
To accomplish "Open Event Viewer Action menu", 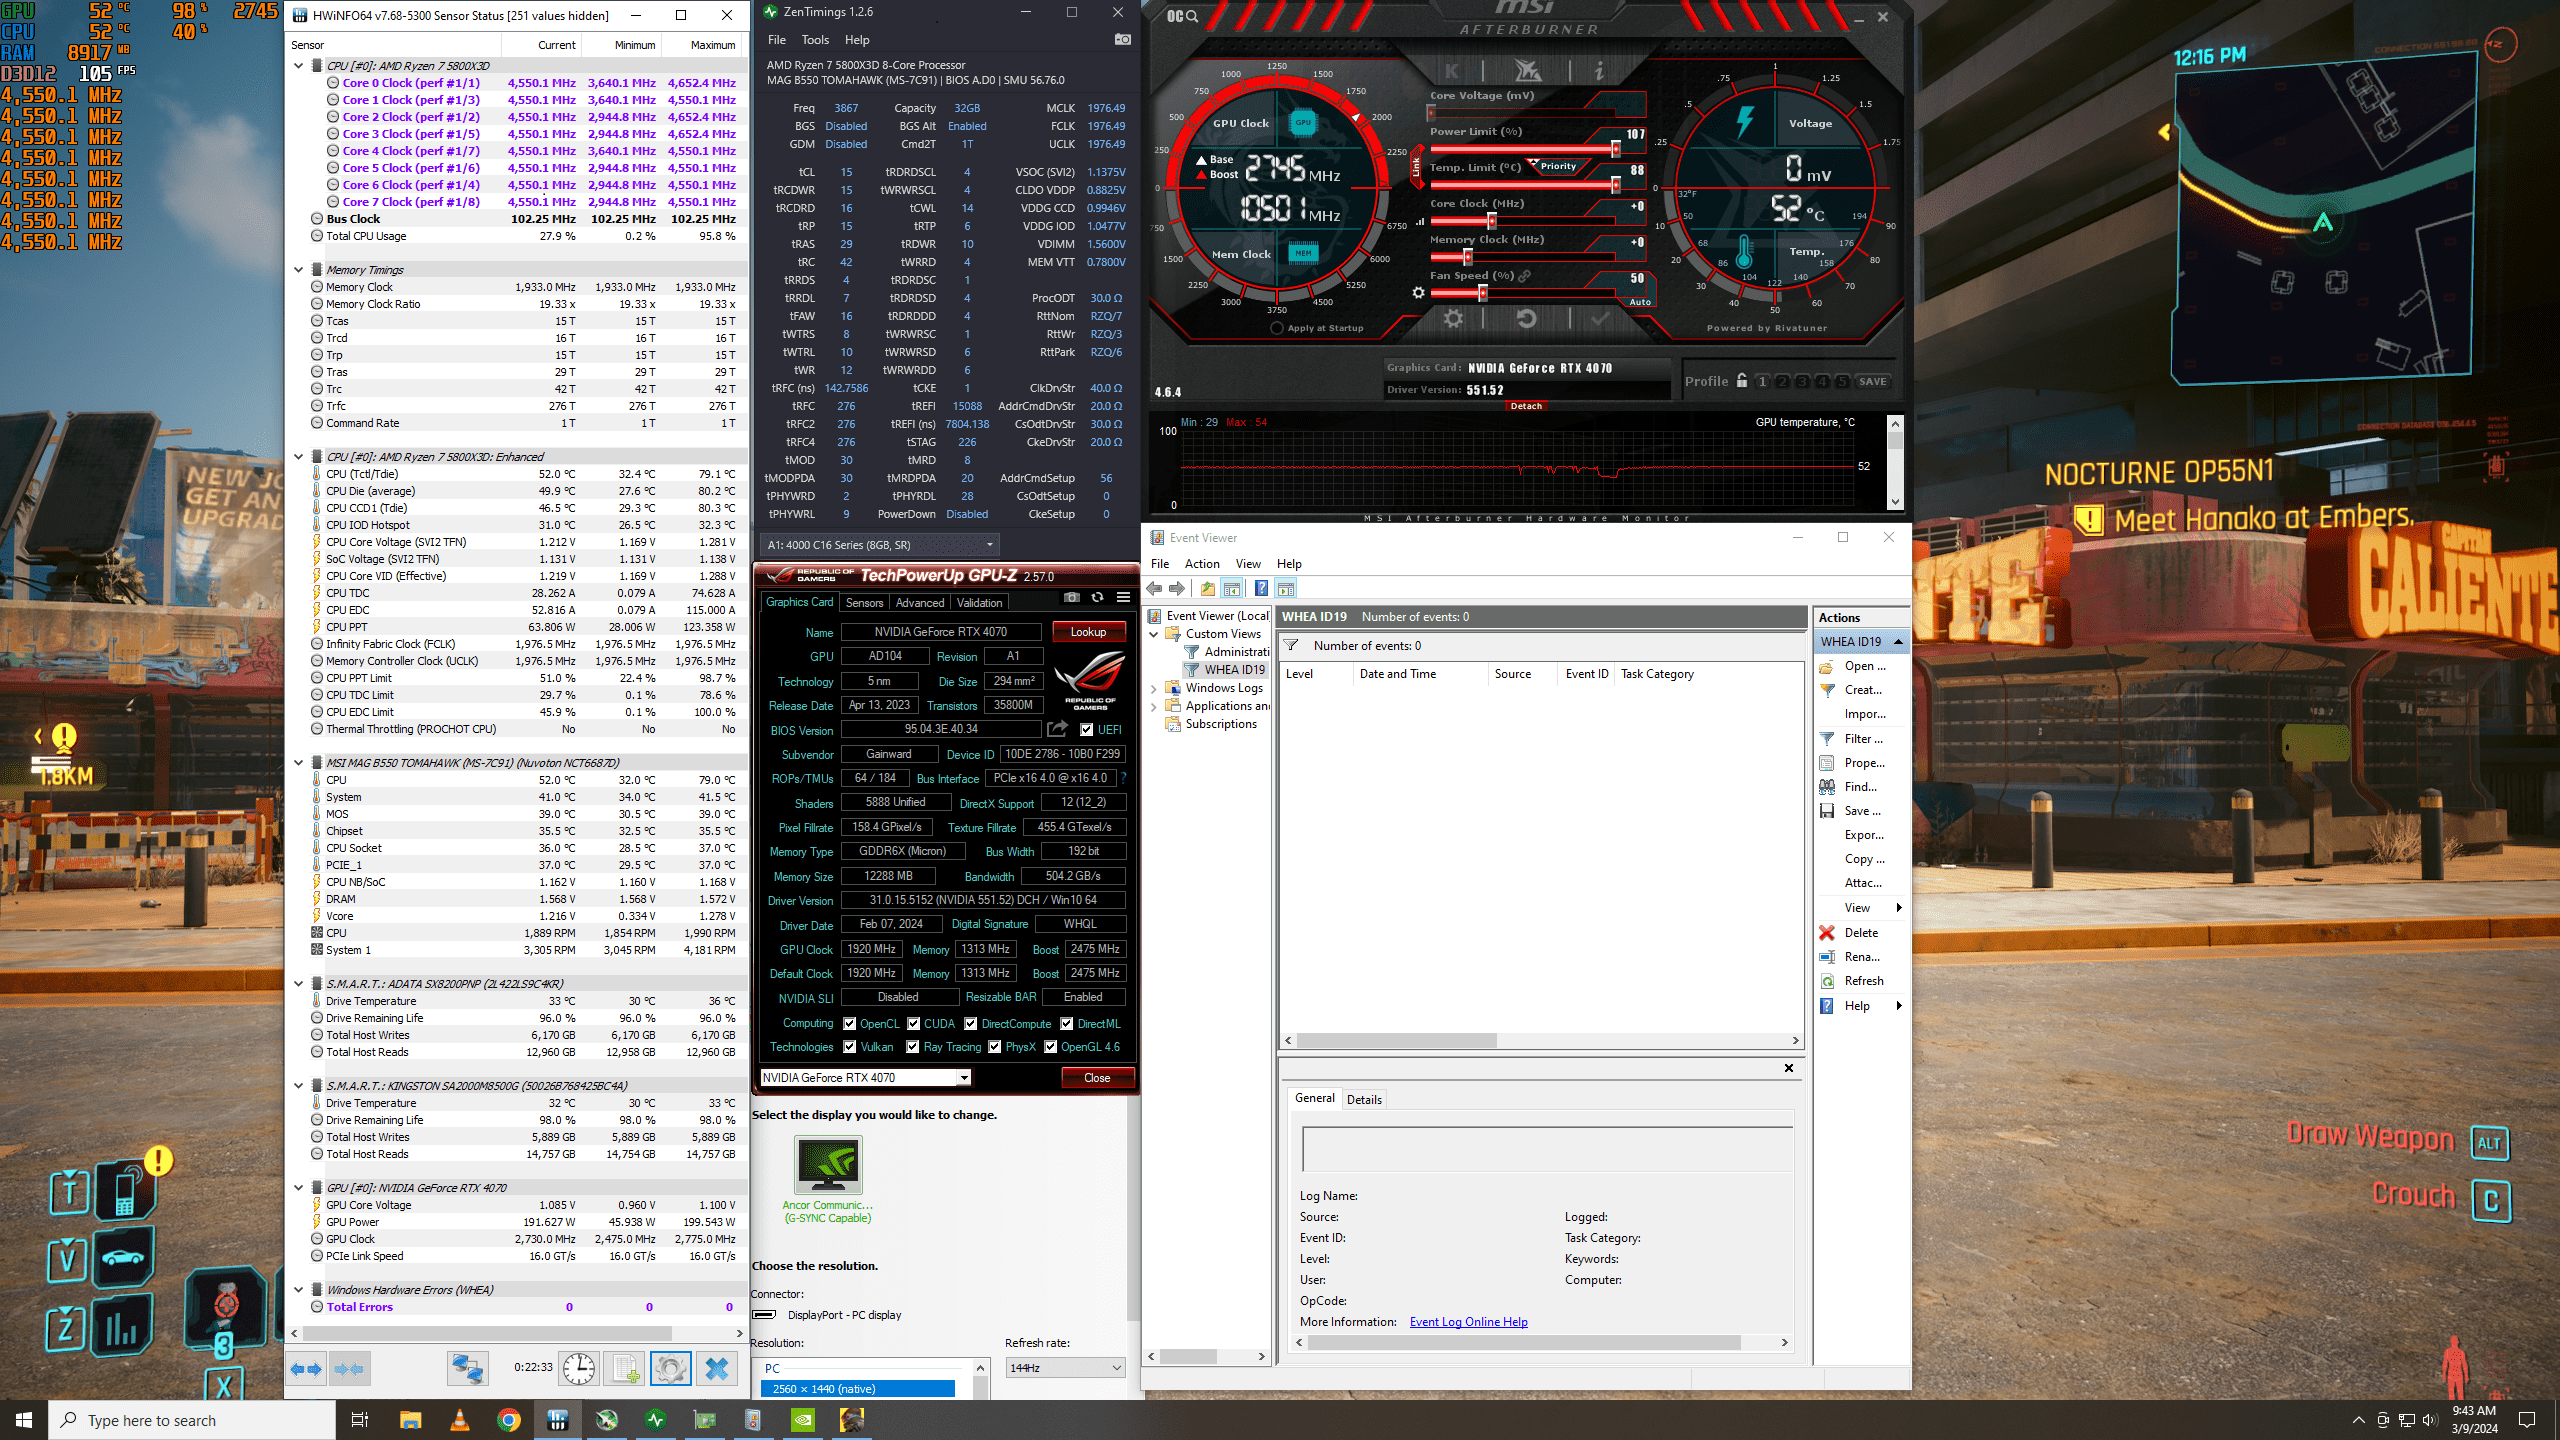I will pos(1202,564).
